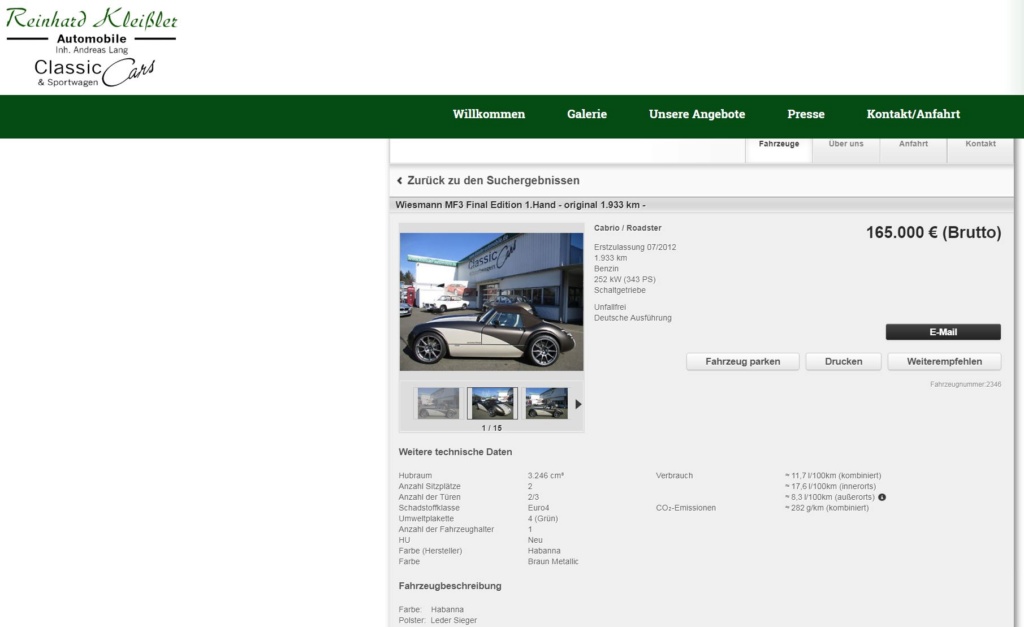Click the Weitere technische Daten heading
Screen dimensions: 1024x627
[455, 452]
